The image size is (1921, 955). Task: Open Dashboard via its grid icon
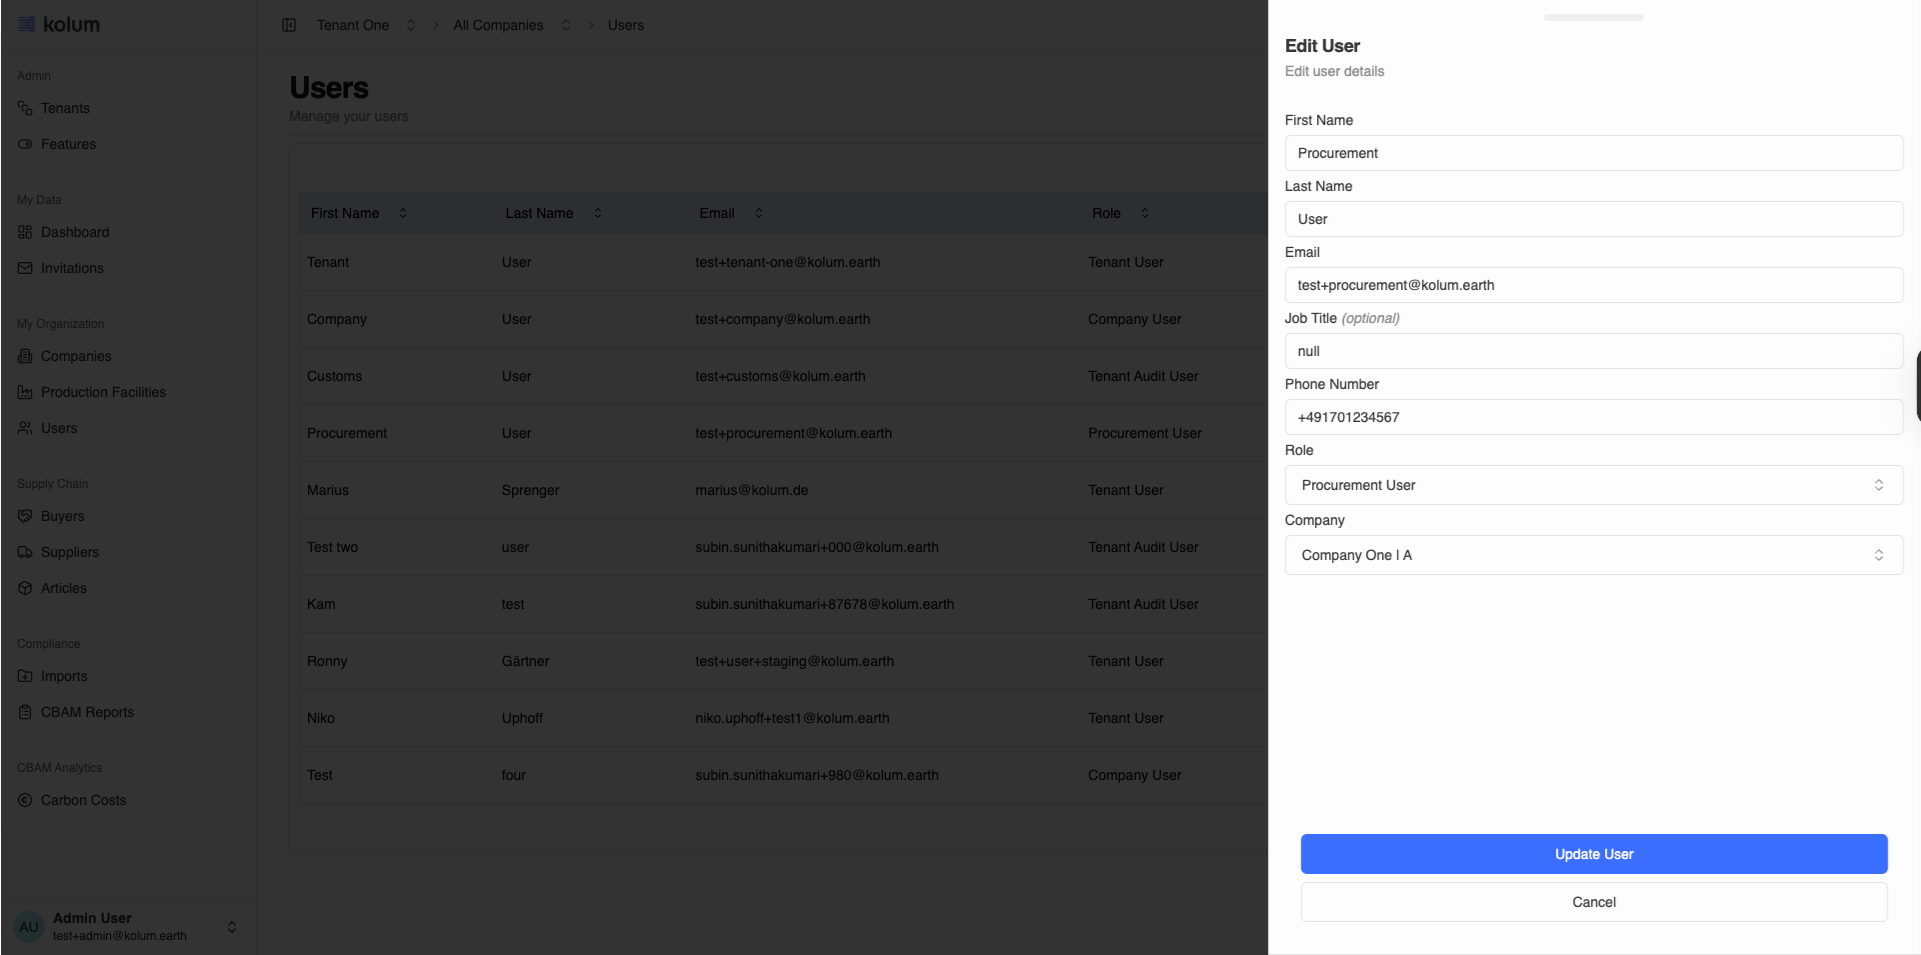(25, 232)
